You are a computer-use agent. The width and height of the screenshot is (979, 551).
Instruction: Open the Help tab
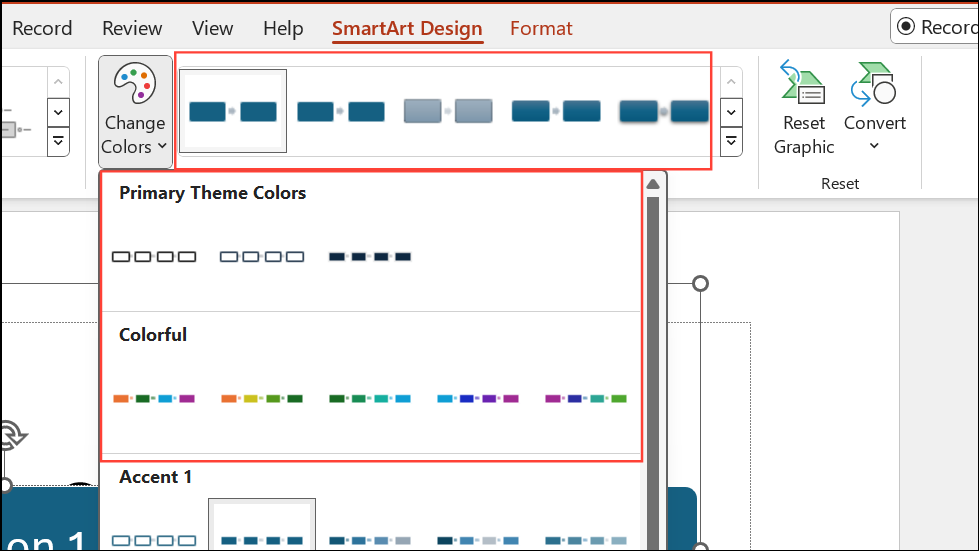(283, 28)
